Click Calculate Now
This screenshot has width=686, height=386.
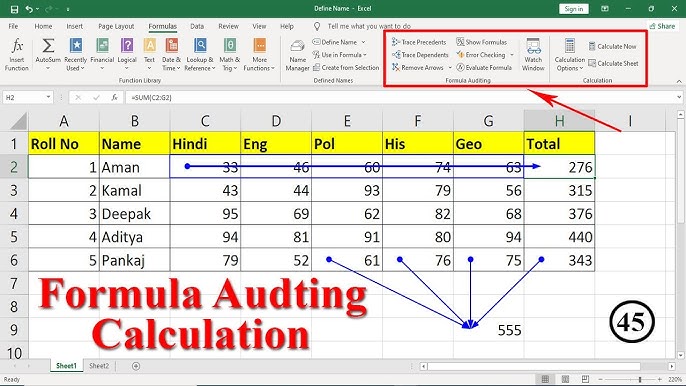[612, 46]
